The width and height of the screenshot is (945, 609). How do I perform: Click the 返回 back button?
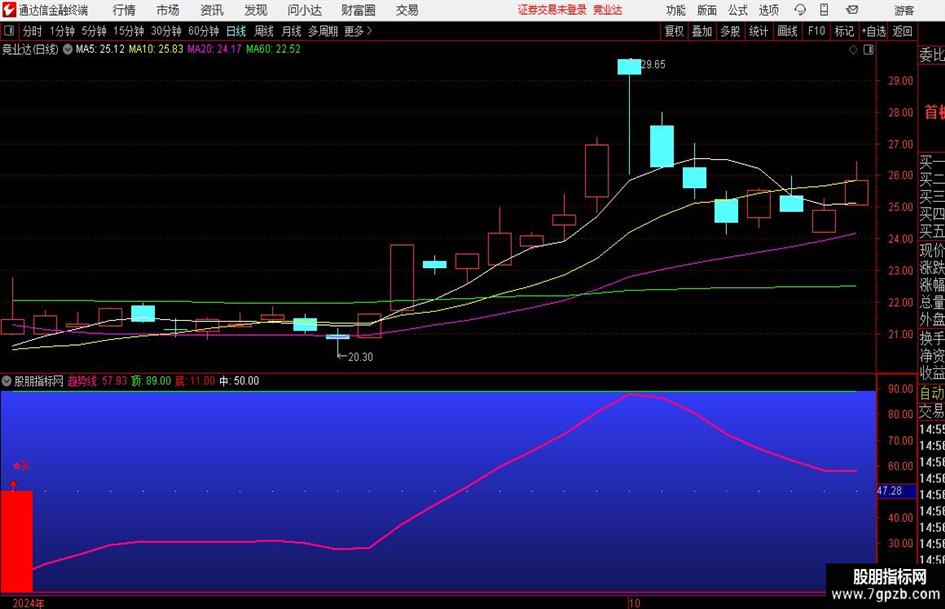(x=902, y=31)
